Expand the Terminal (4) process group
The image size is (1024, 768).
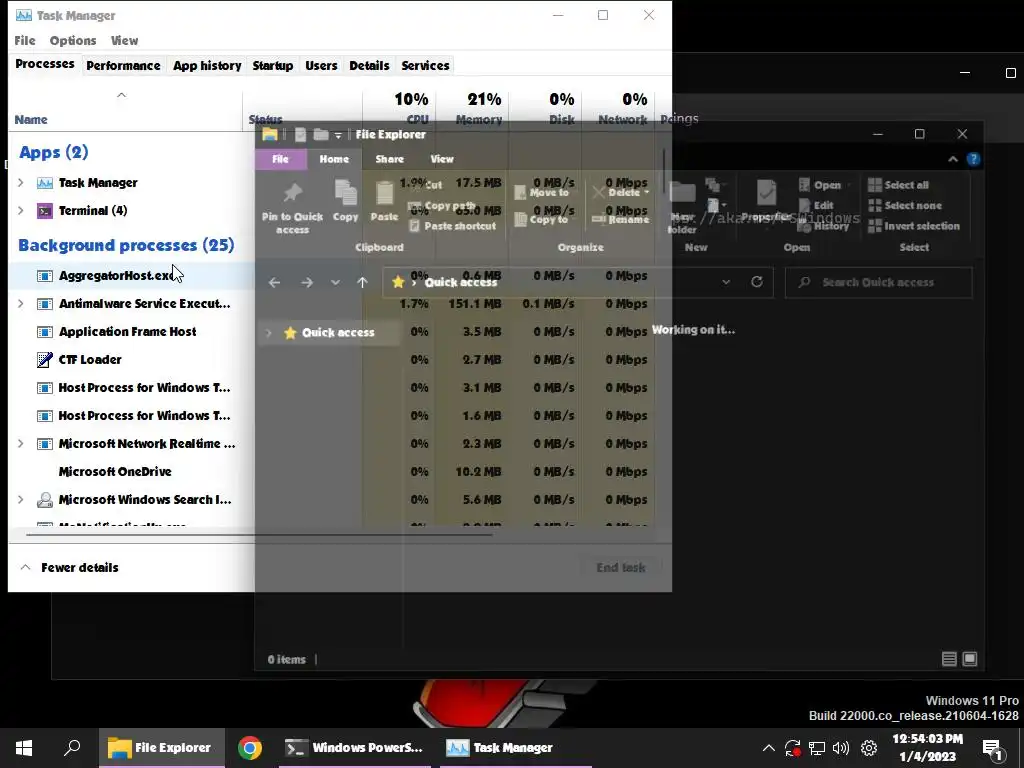(x=20, y=210)
